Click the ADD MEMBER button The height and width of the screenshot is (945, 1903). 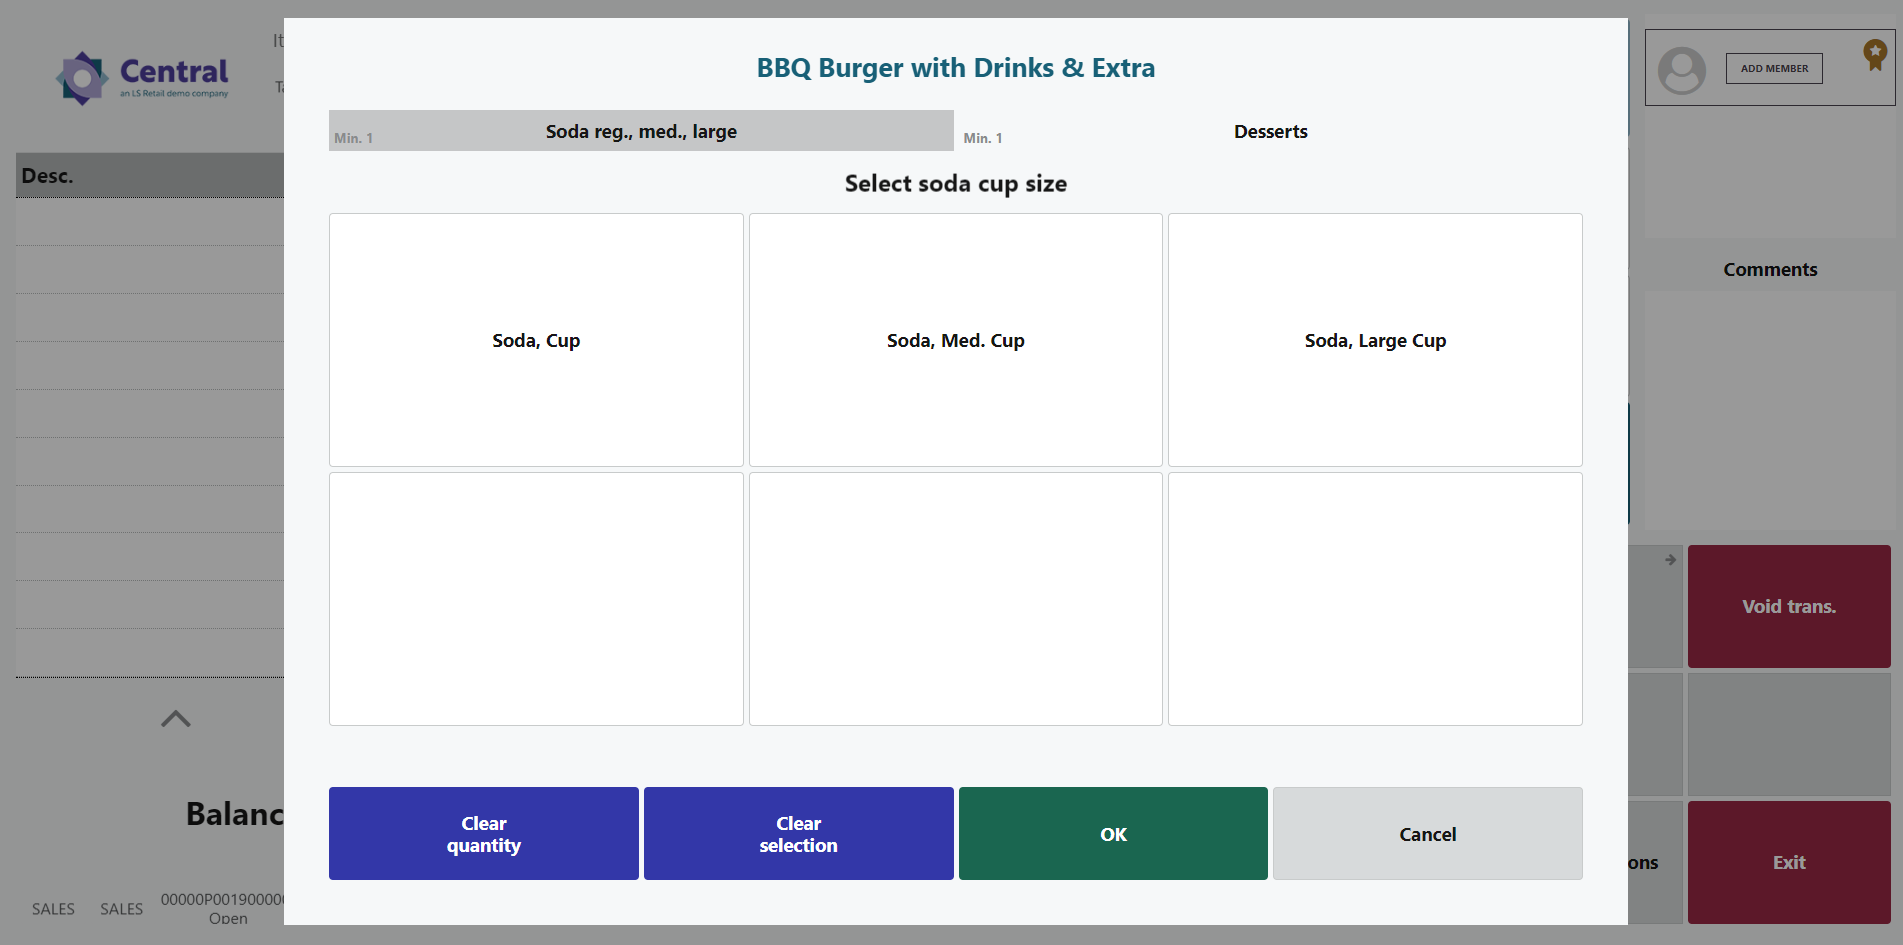pos(1774,69)
